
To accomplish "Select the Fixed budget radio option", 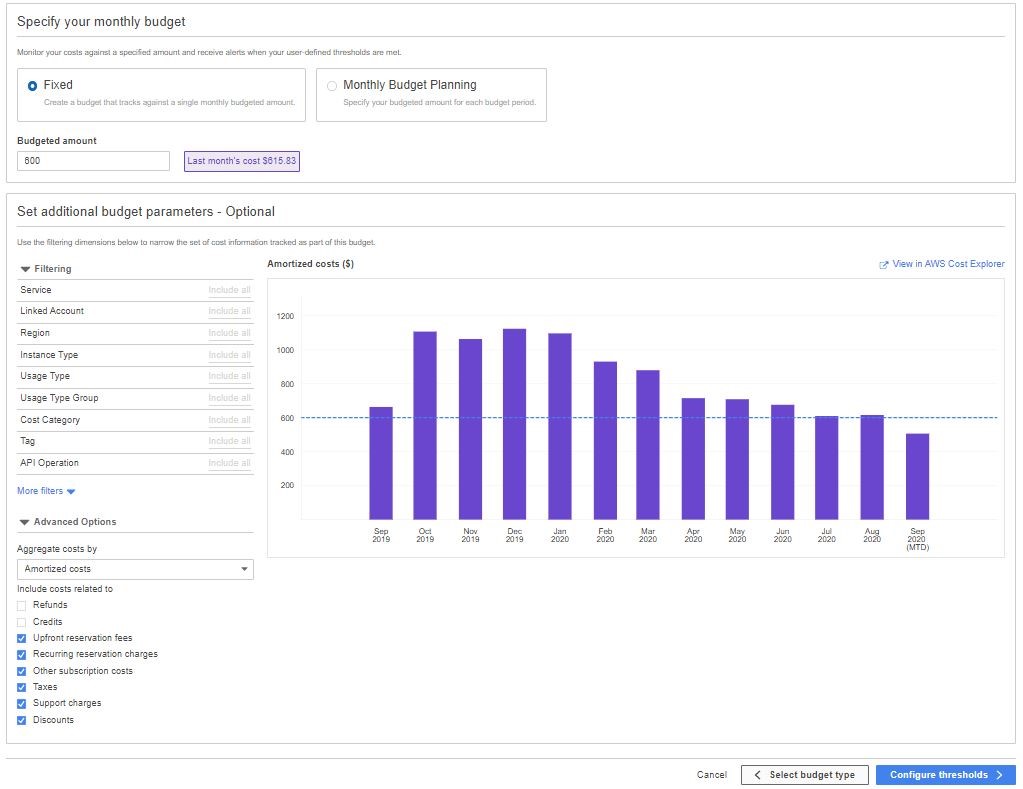I will click(32, 86).
